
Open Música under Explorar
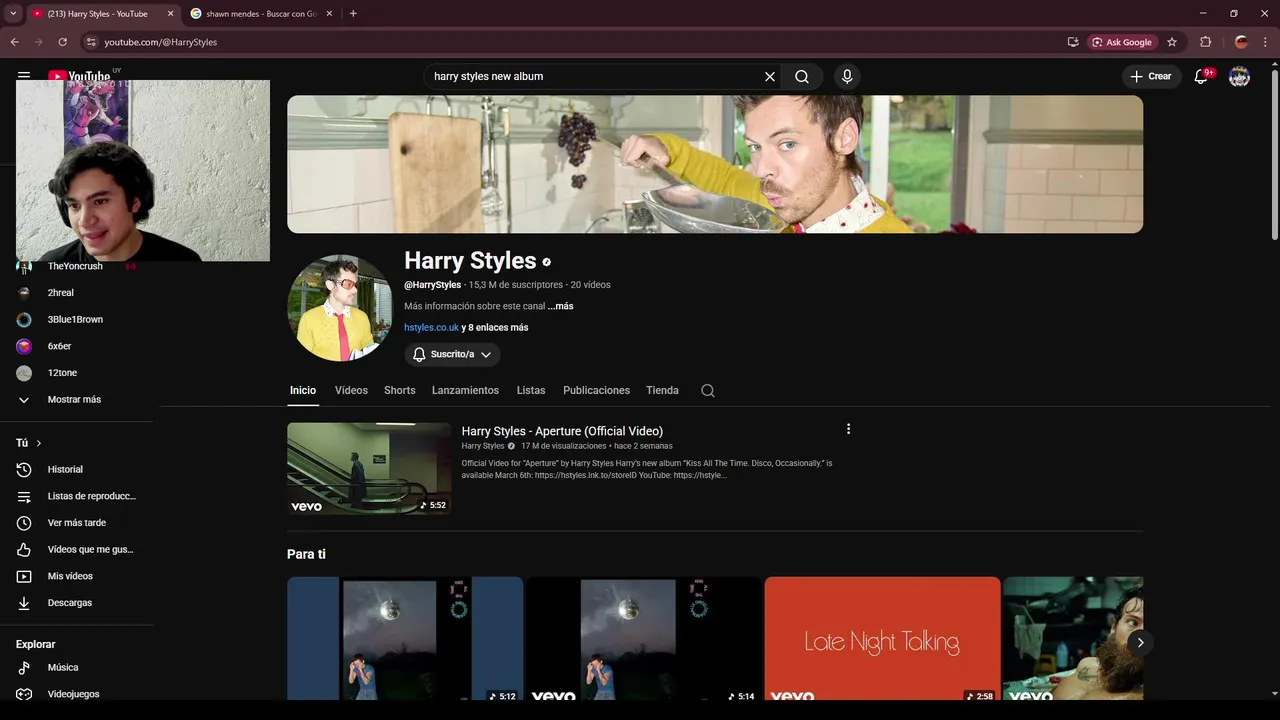pyautogui.click(x=62, y=667)
